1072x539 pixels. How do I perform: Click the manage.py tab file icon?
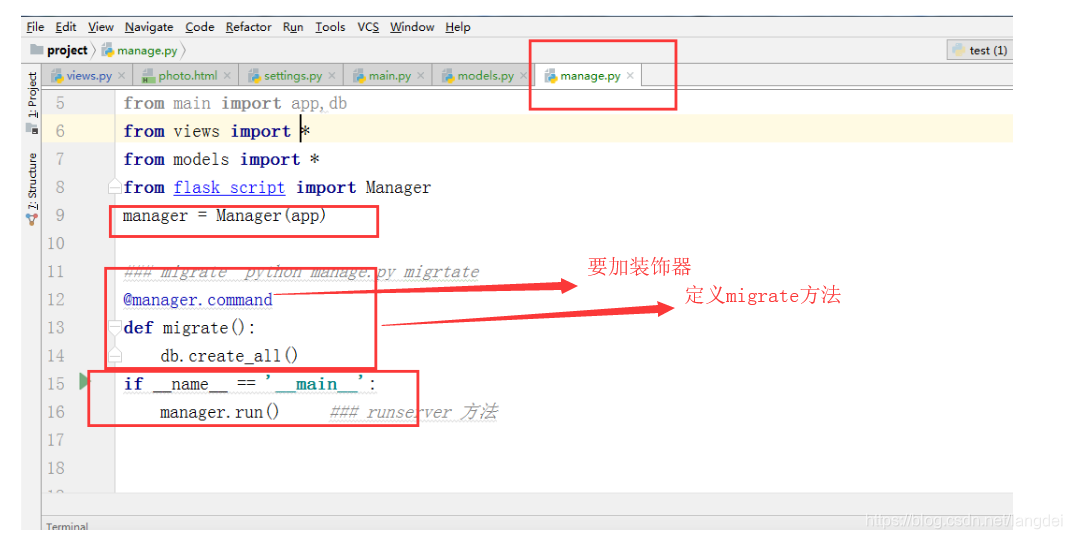(550, 76)
